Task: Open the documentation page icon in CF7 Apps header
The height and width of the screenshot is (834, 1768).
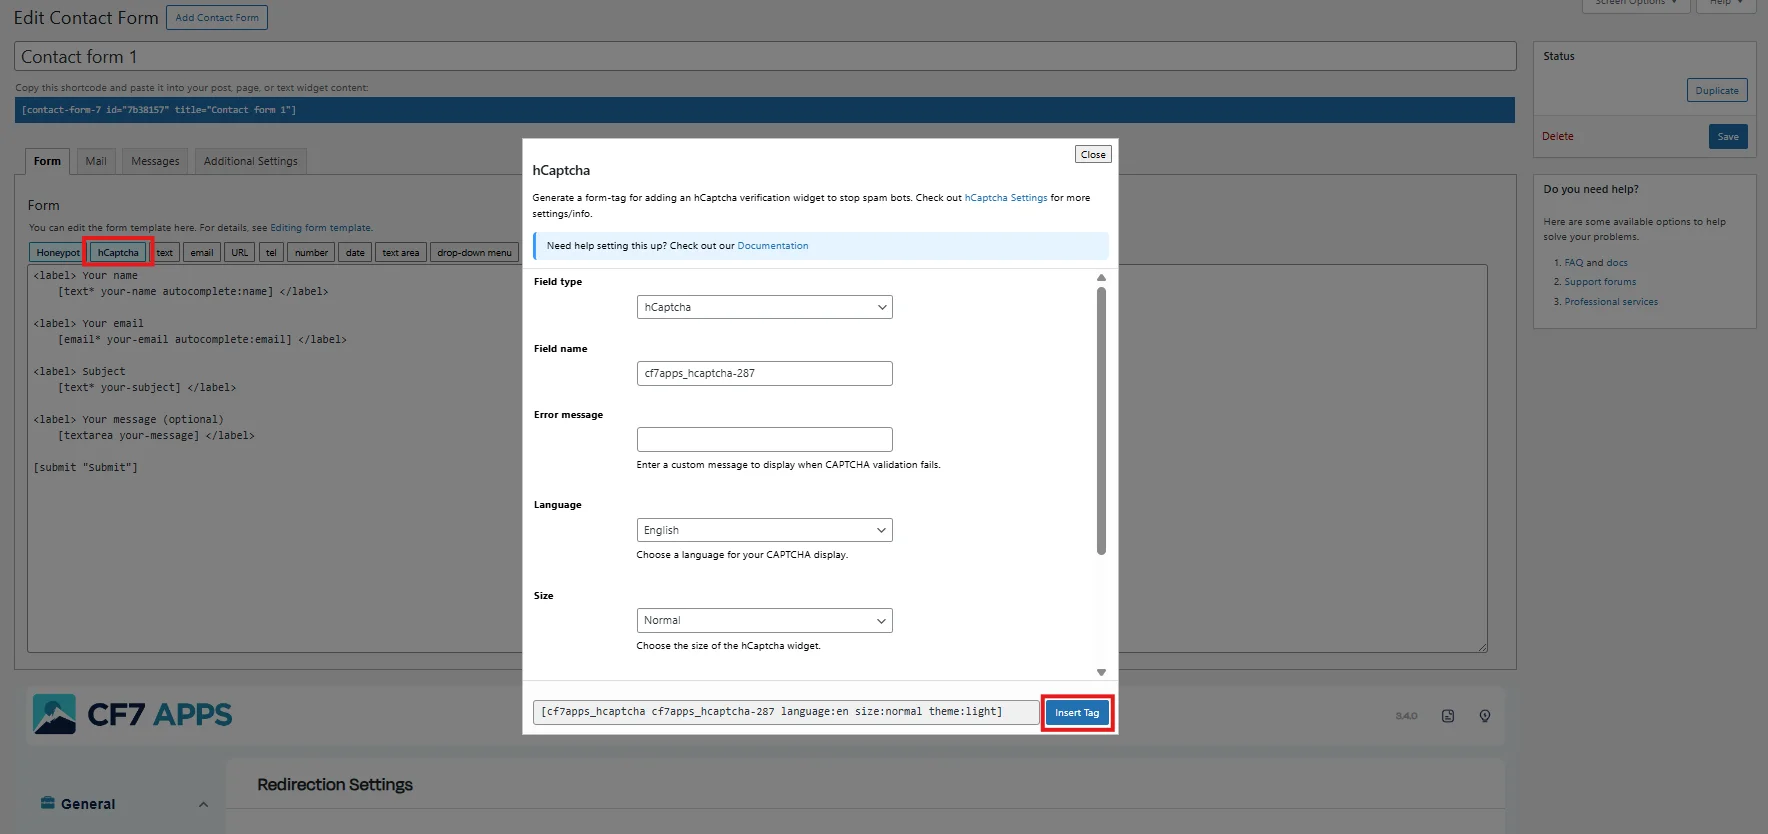Action: point(1448,716)
